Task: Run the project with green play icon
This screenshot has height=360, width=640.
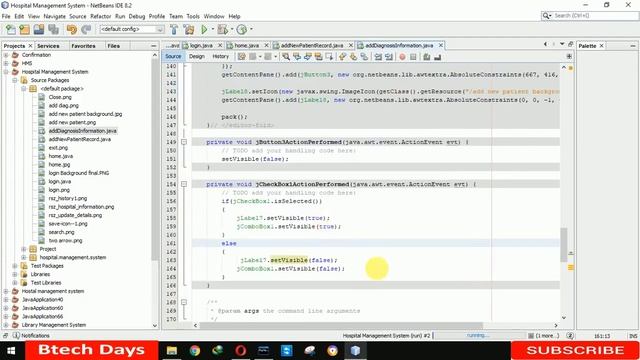Action: [204, 29]
